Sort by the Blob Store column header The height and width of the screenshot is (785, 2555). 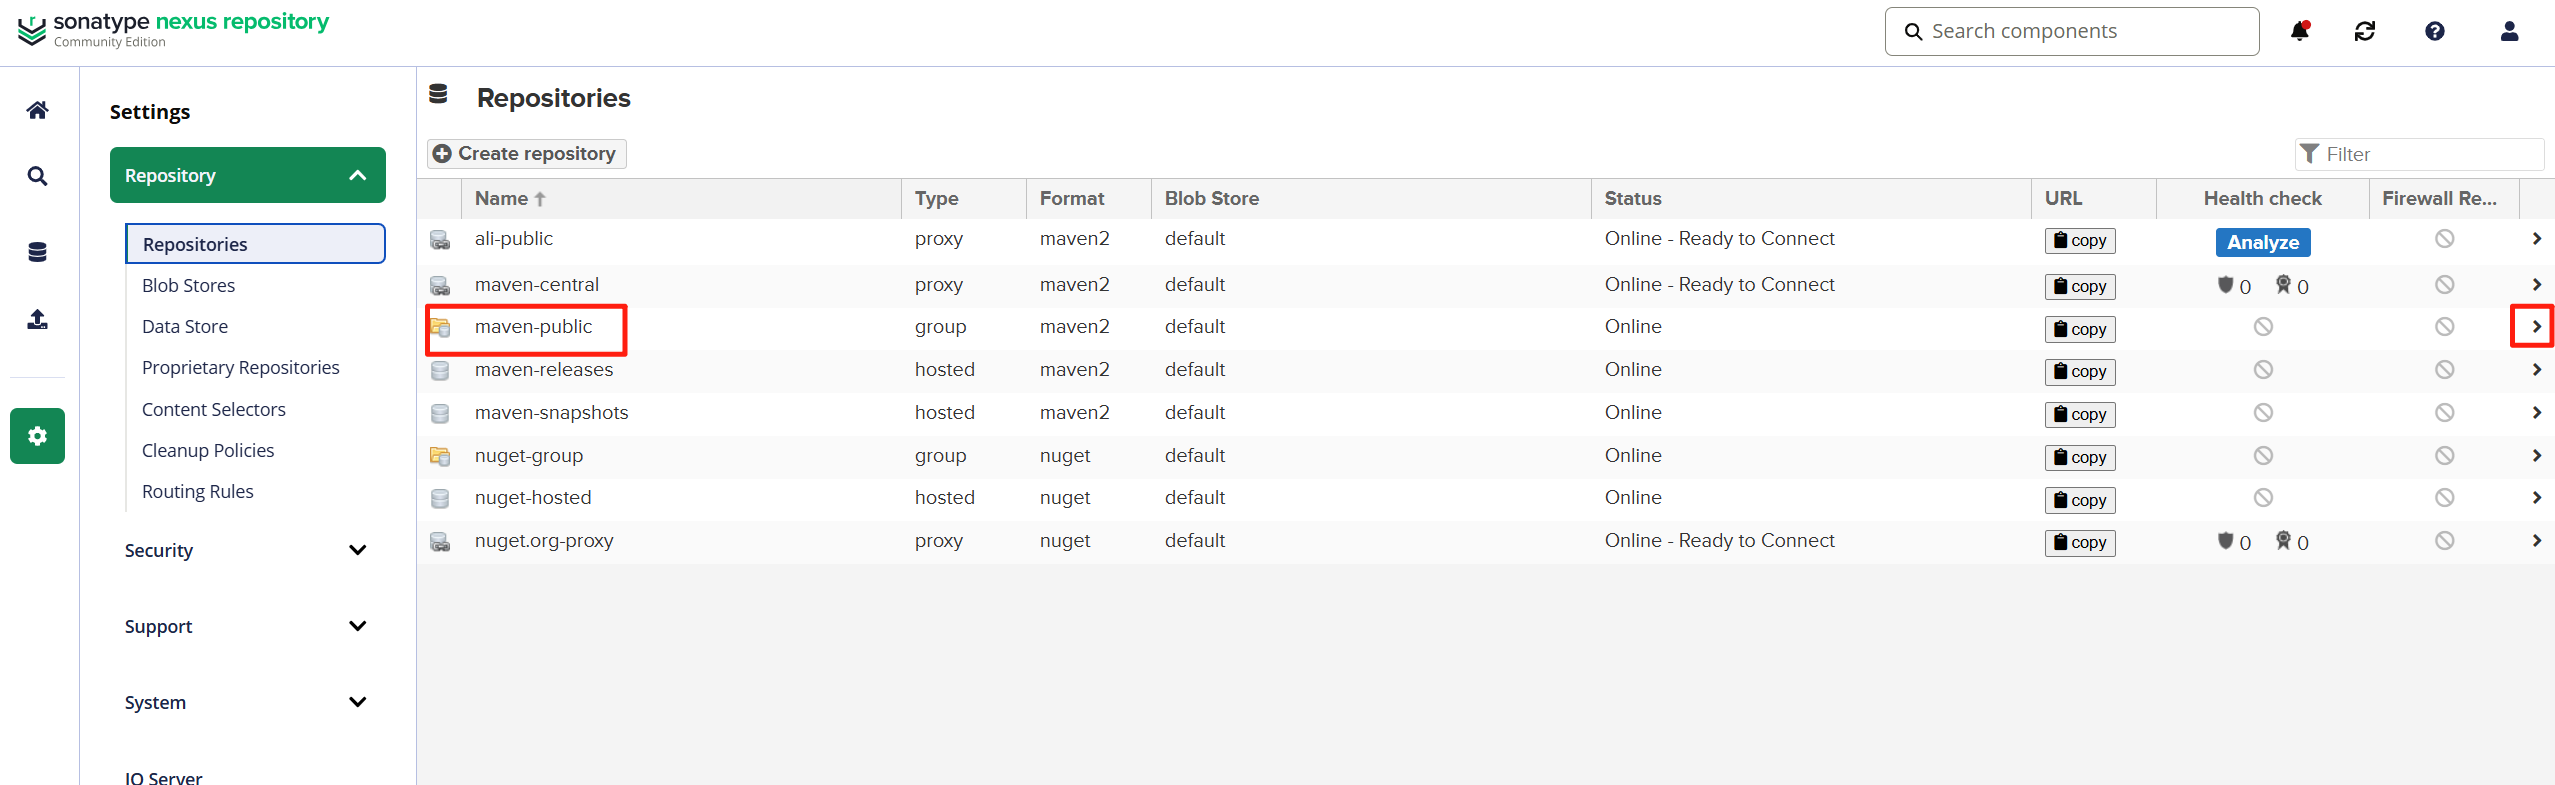click(x=1371, y=198)
